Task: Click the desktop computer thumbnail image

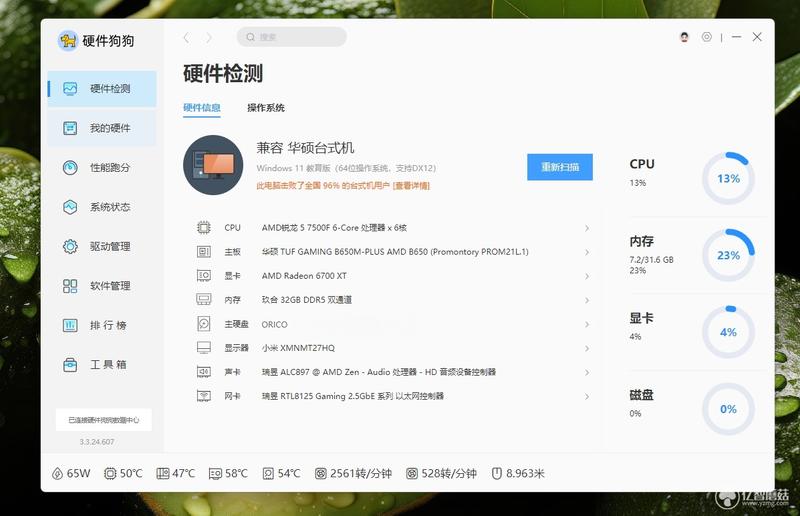Action: tap(213, 165)
